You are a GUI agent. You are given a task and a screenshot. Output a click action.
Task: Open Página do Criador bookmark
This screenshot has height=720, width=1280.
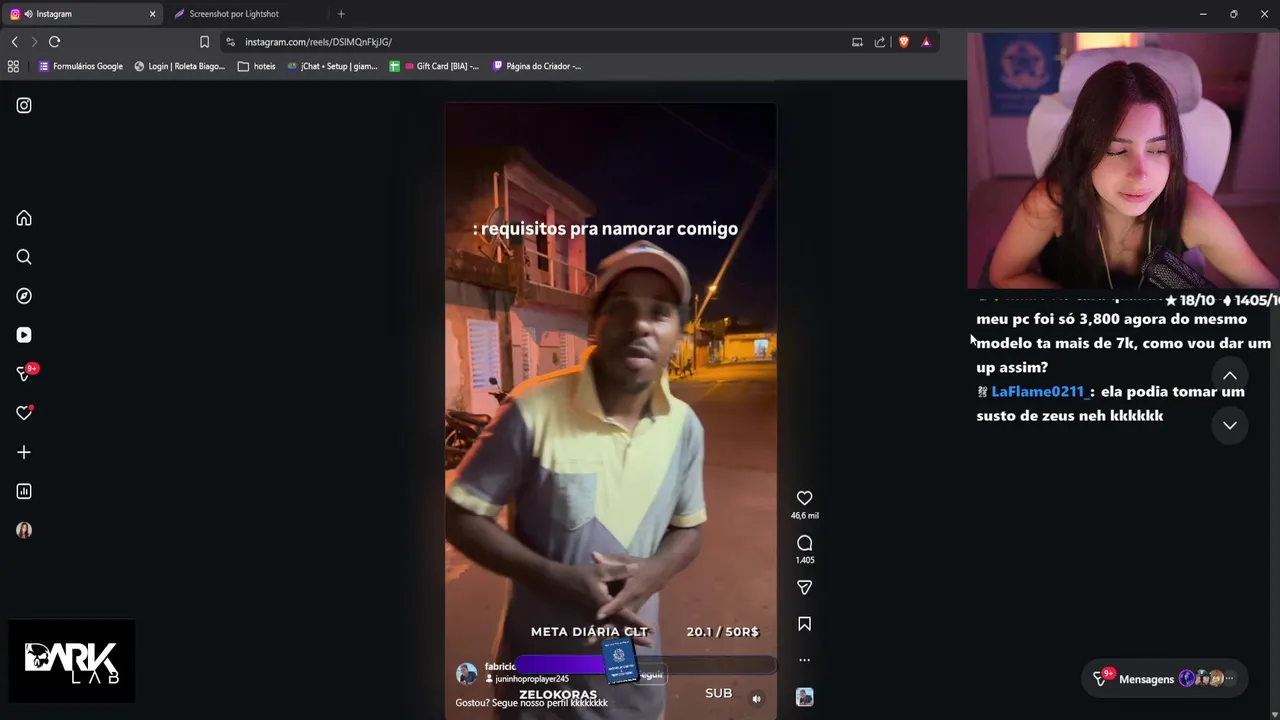(537, 66)
